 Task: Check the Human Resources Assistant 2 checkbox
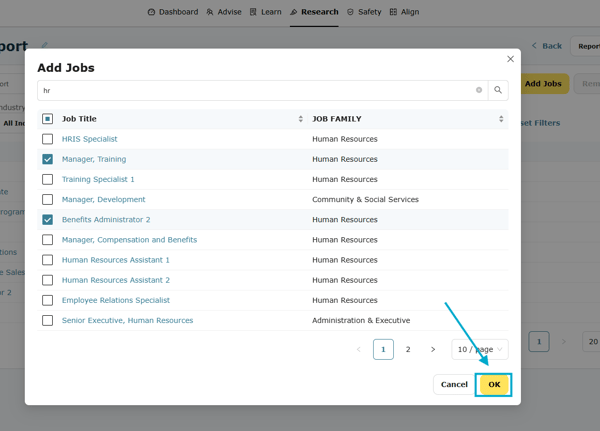click(47, 280)
